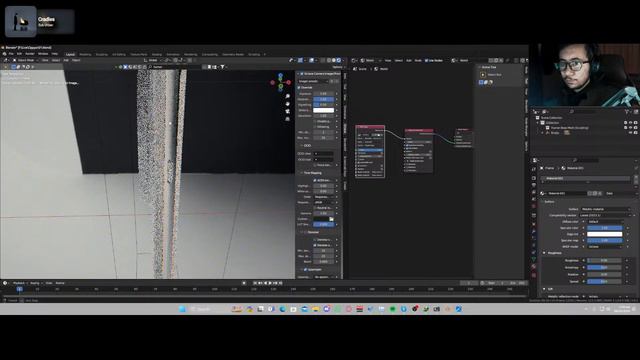Click the zoom magnifier gizmo in the 3D viewport

(x=288, y=96)
